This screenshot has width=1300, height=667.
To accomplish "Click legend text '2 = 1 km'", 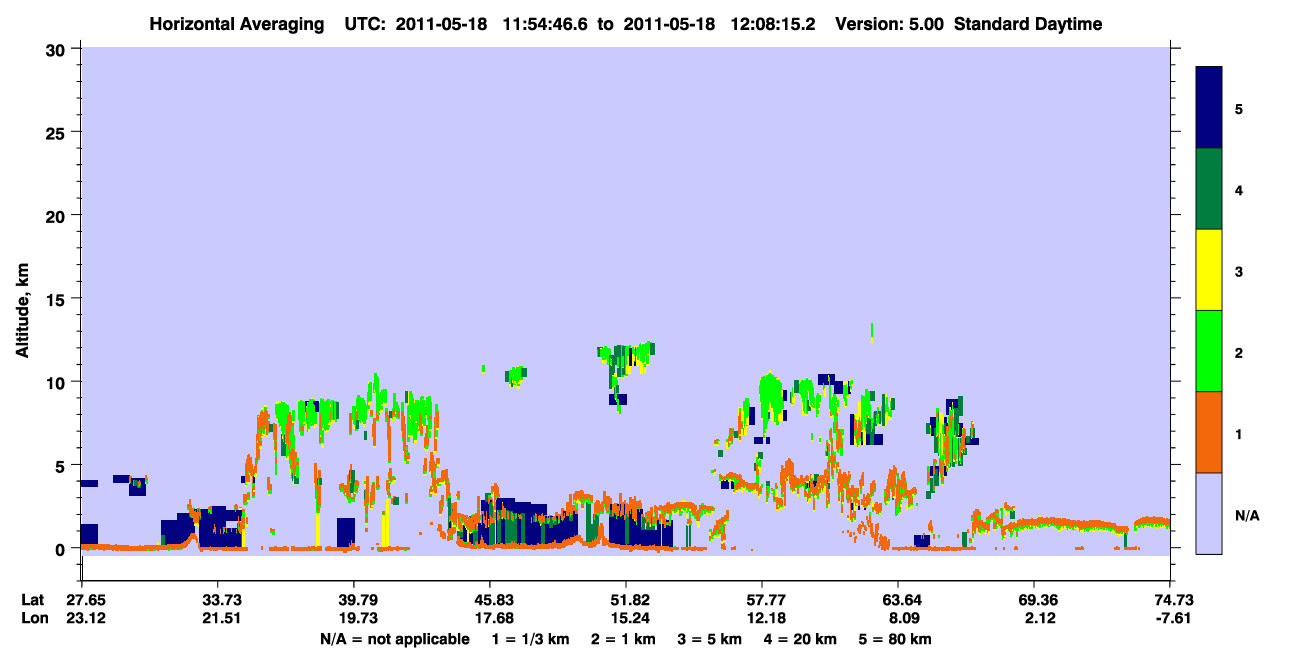I will click(x=626, y=639).
